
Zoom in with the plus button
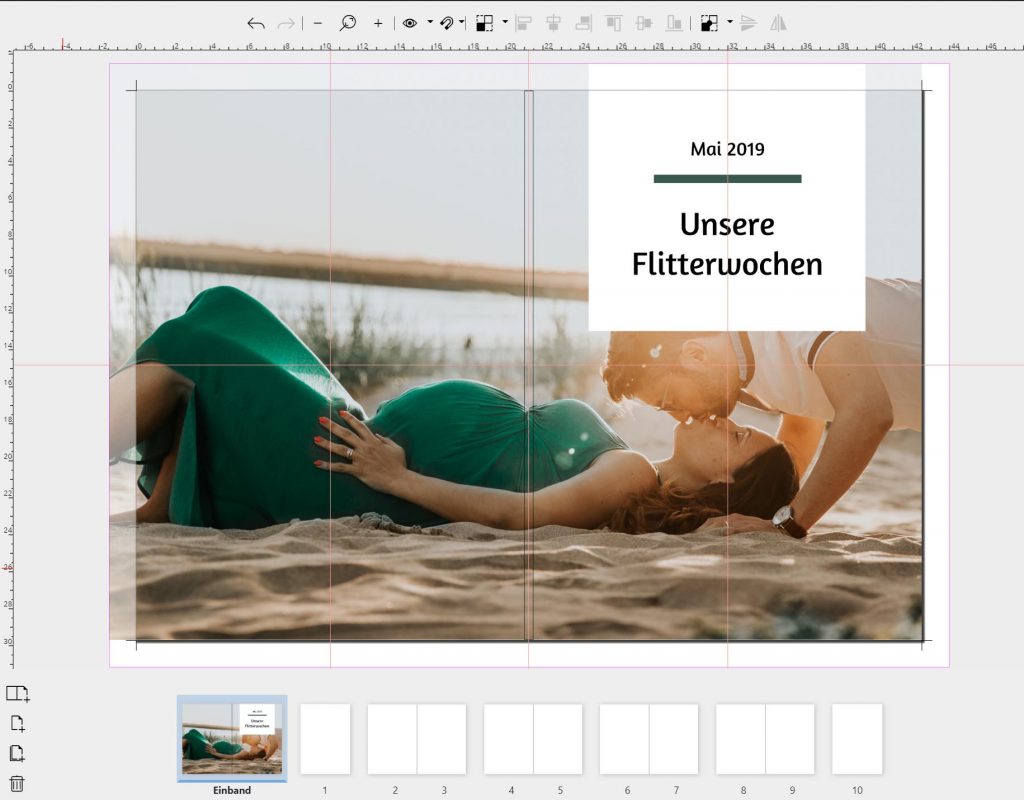pos(378,23)
